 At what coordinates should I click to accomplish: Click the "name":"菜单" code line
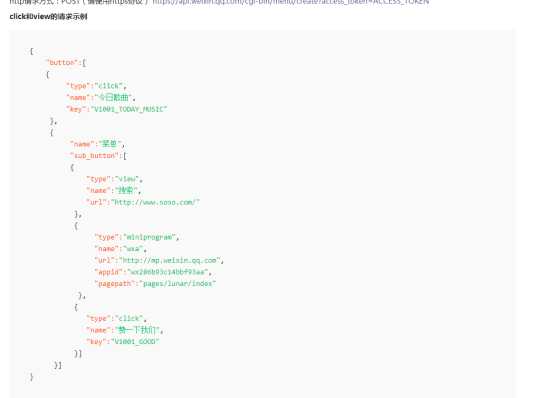(x=98, y=144)
